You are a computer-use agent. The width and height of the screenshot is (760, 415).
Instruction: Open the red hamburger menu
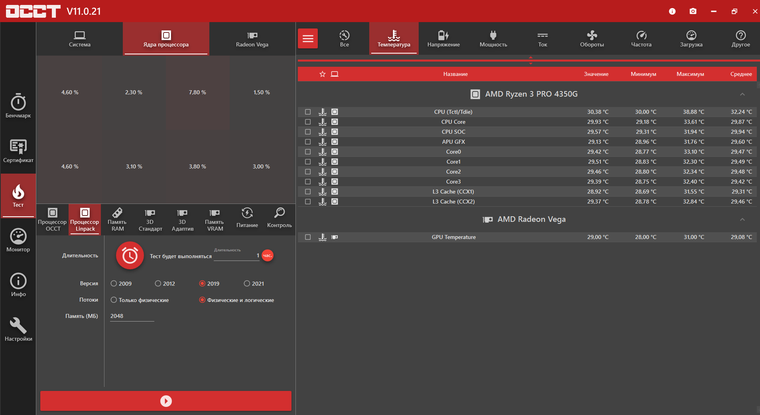point(308,38)
